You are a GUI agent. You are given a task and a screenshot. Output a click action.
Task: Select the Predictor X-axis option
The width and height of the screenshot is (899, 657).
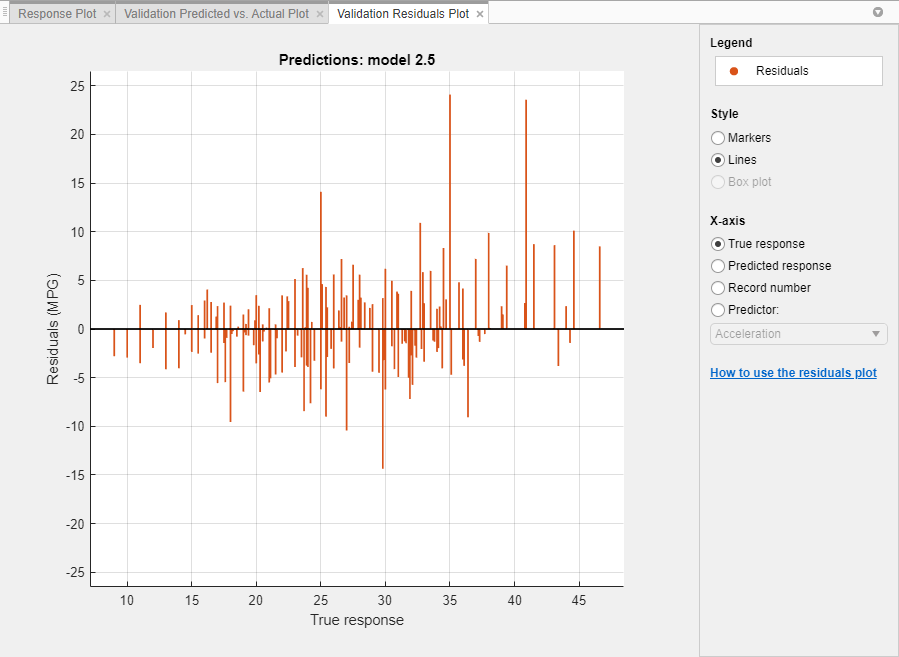[718, 310]
